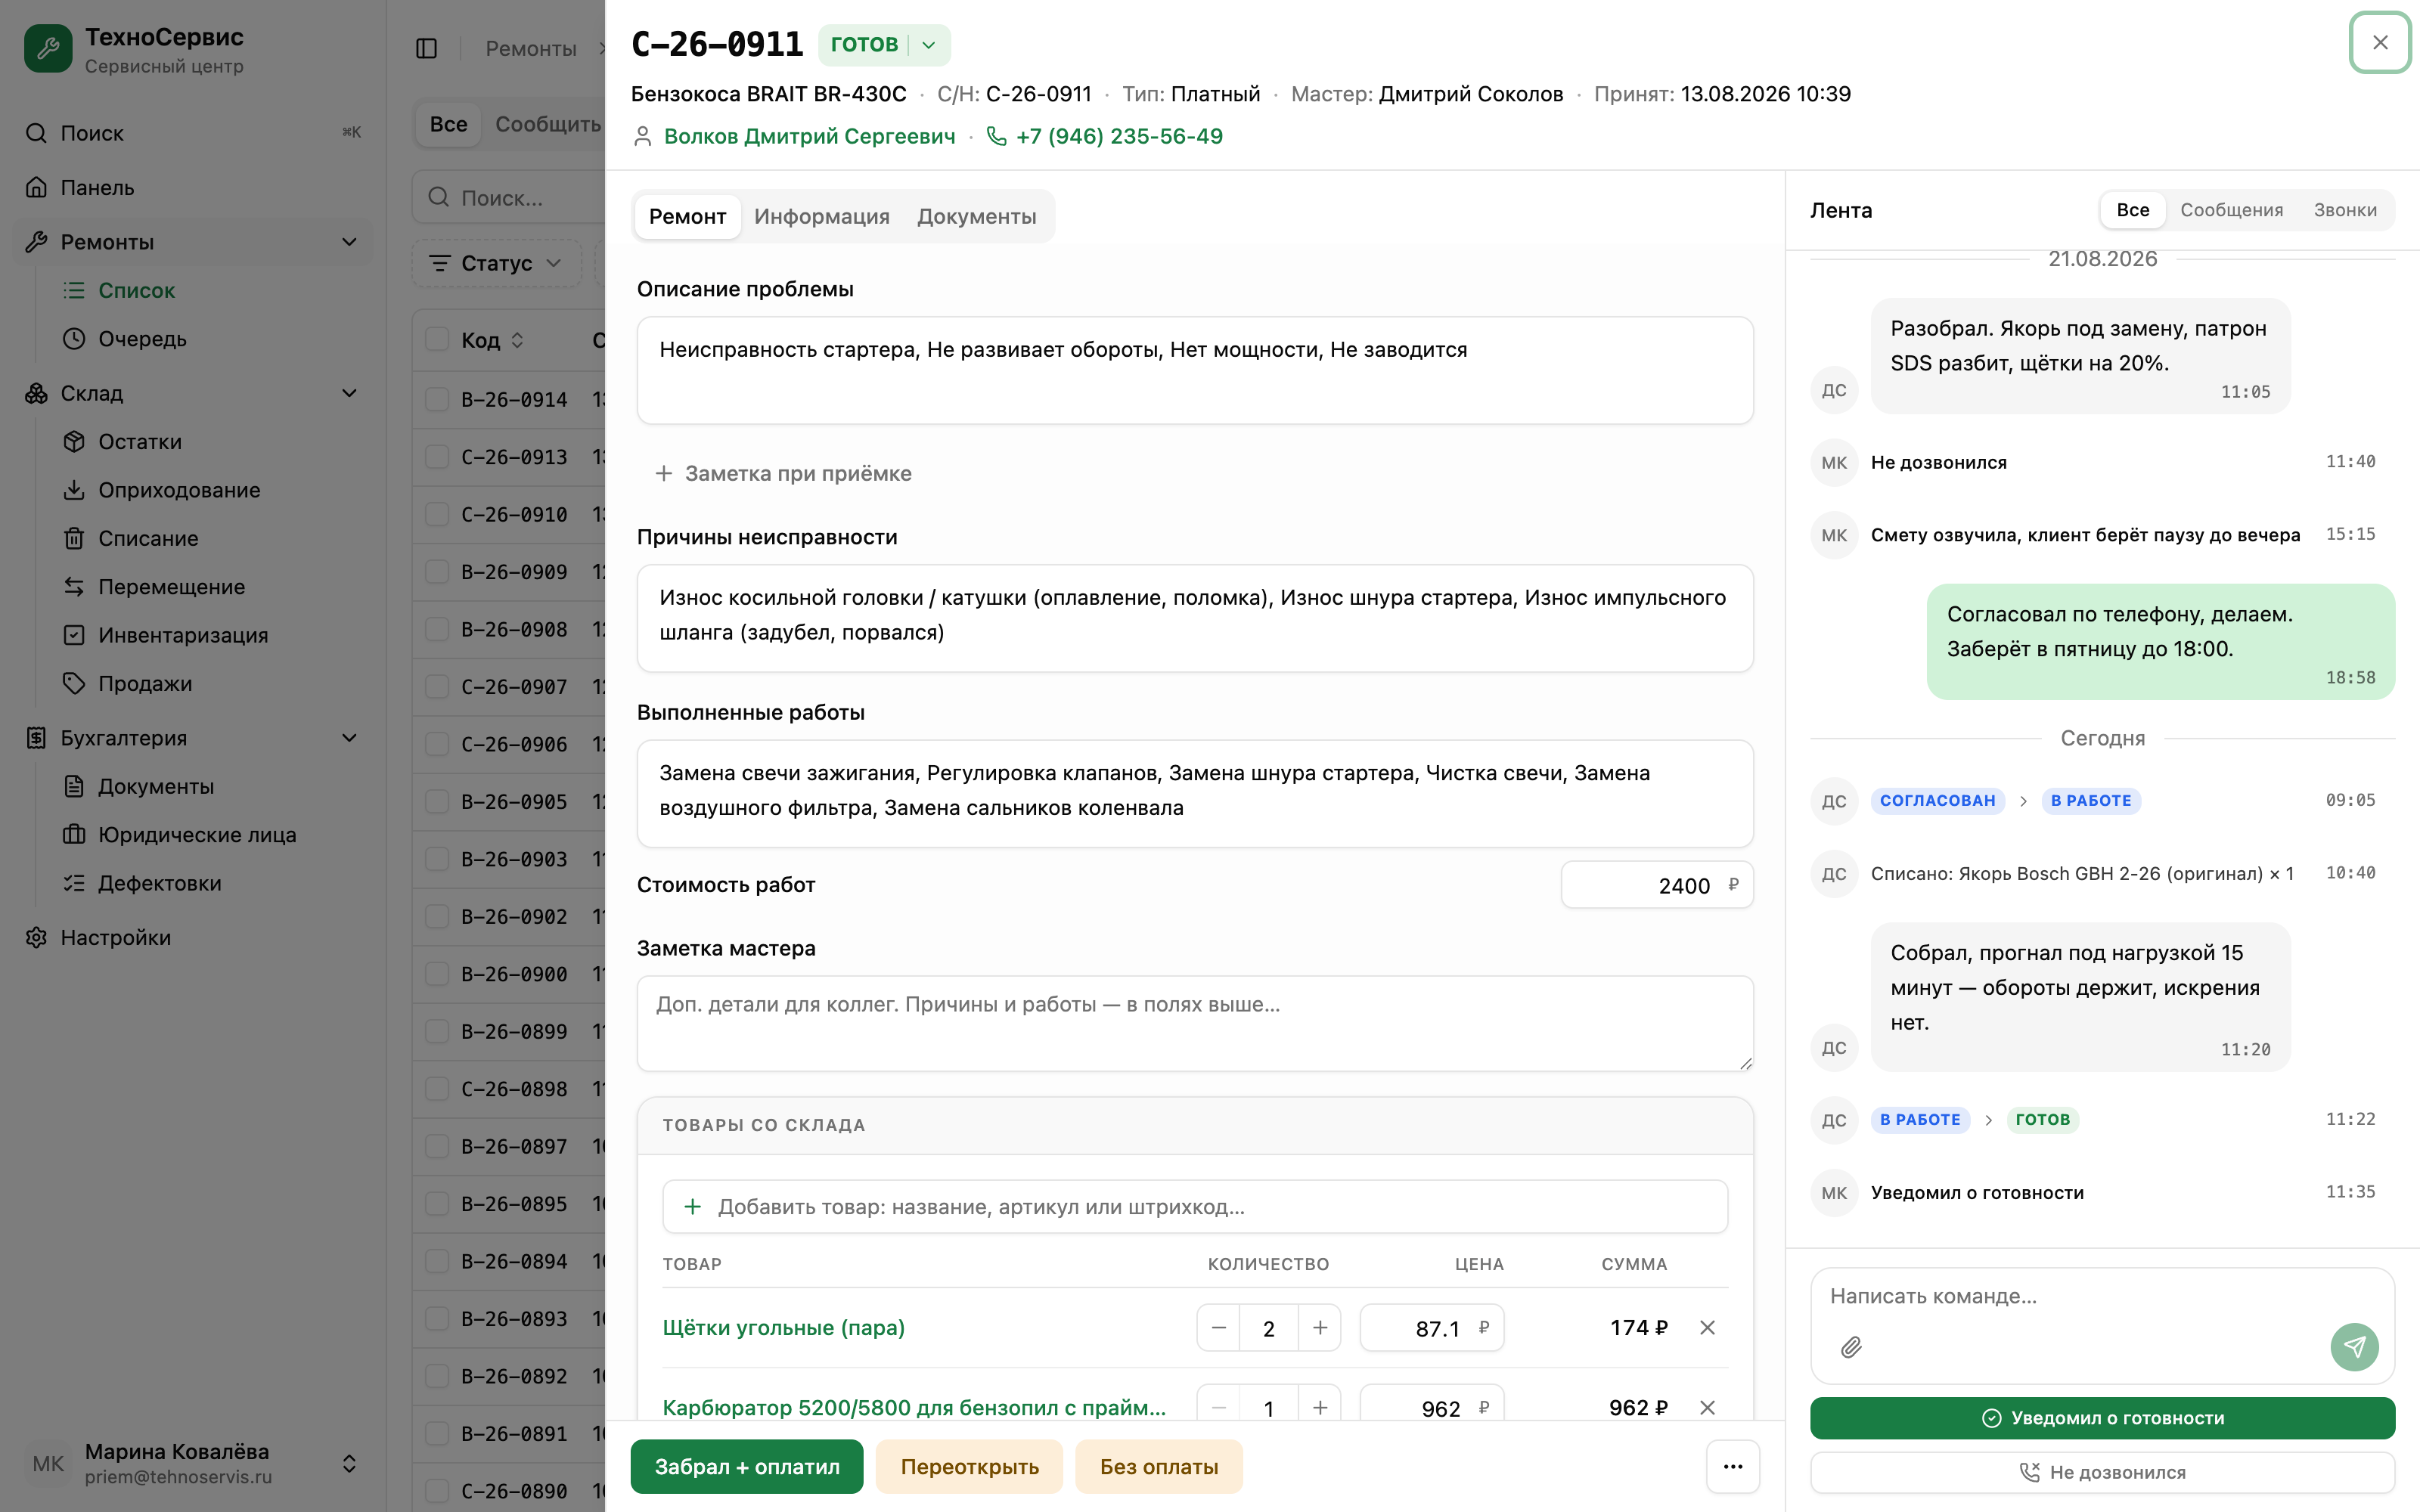
Task: Tick the checkbox for C-26-0910
Action: pyautogui.click(x=437, y=514)
